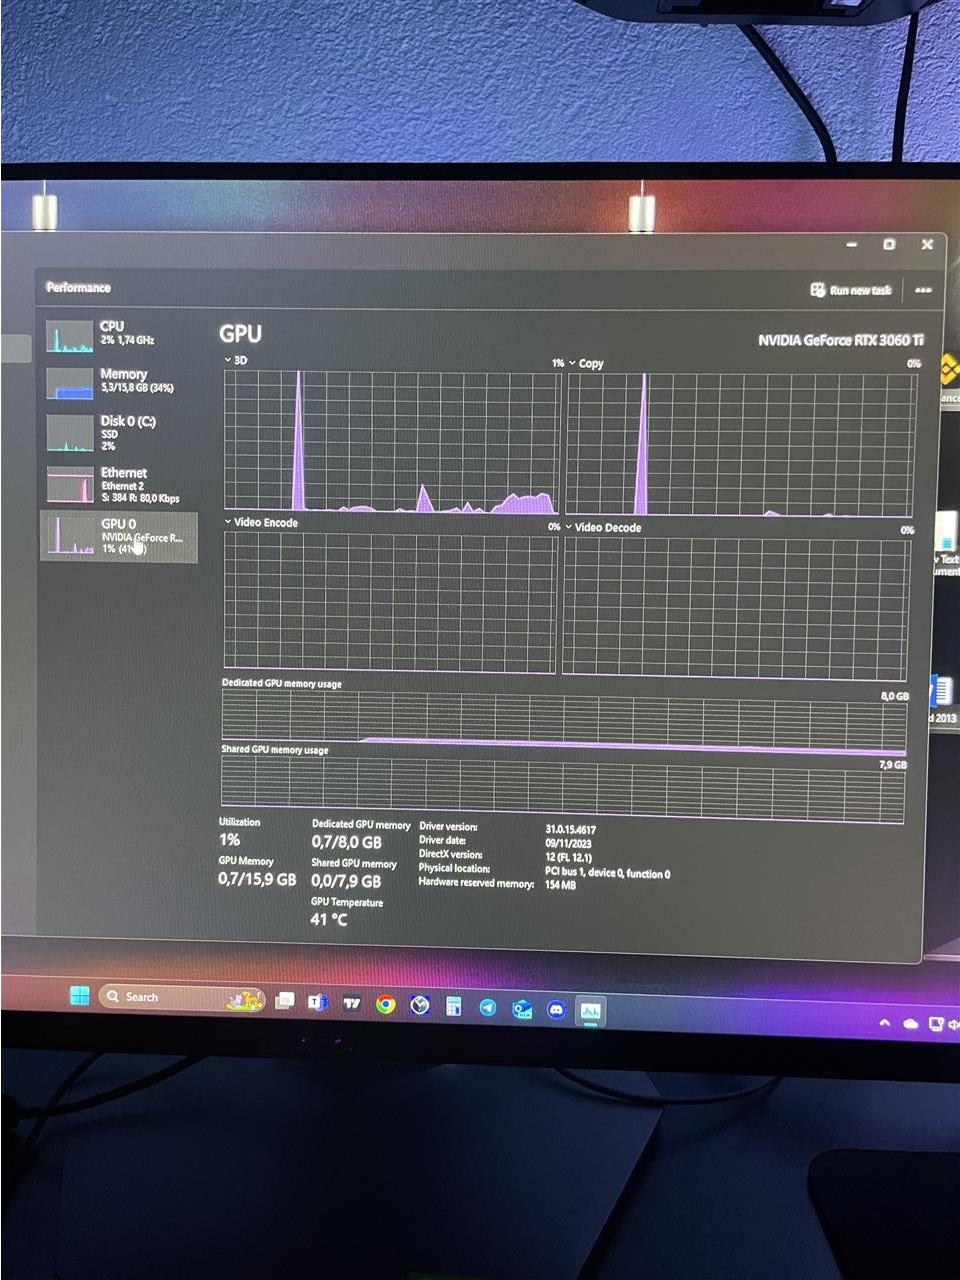Click the 41 °C GPU temperature value
This screenshot has height=1280, width=960.
329,919
